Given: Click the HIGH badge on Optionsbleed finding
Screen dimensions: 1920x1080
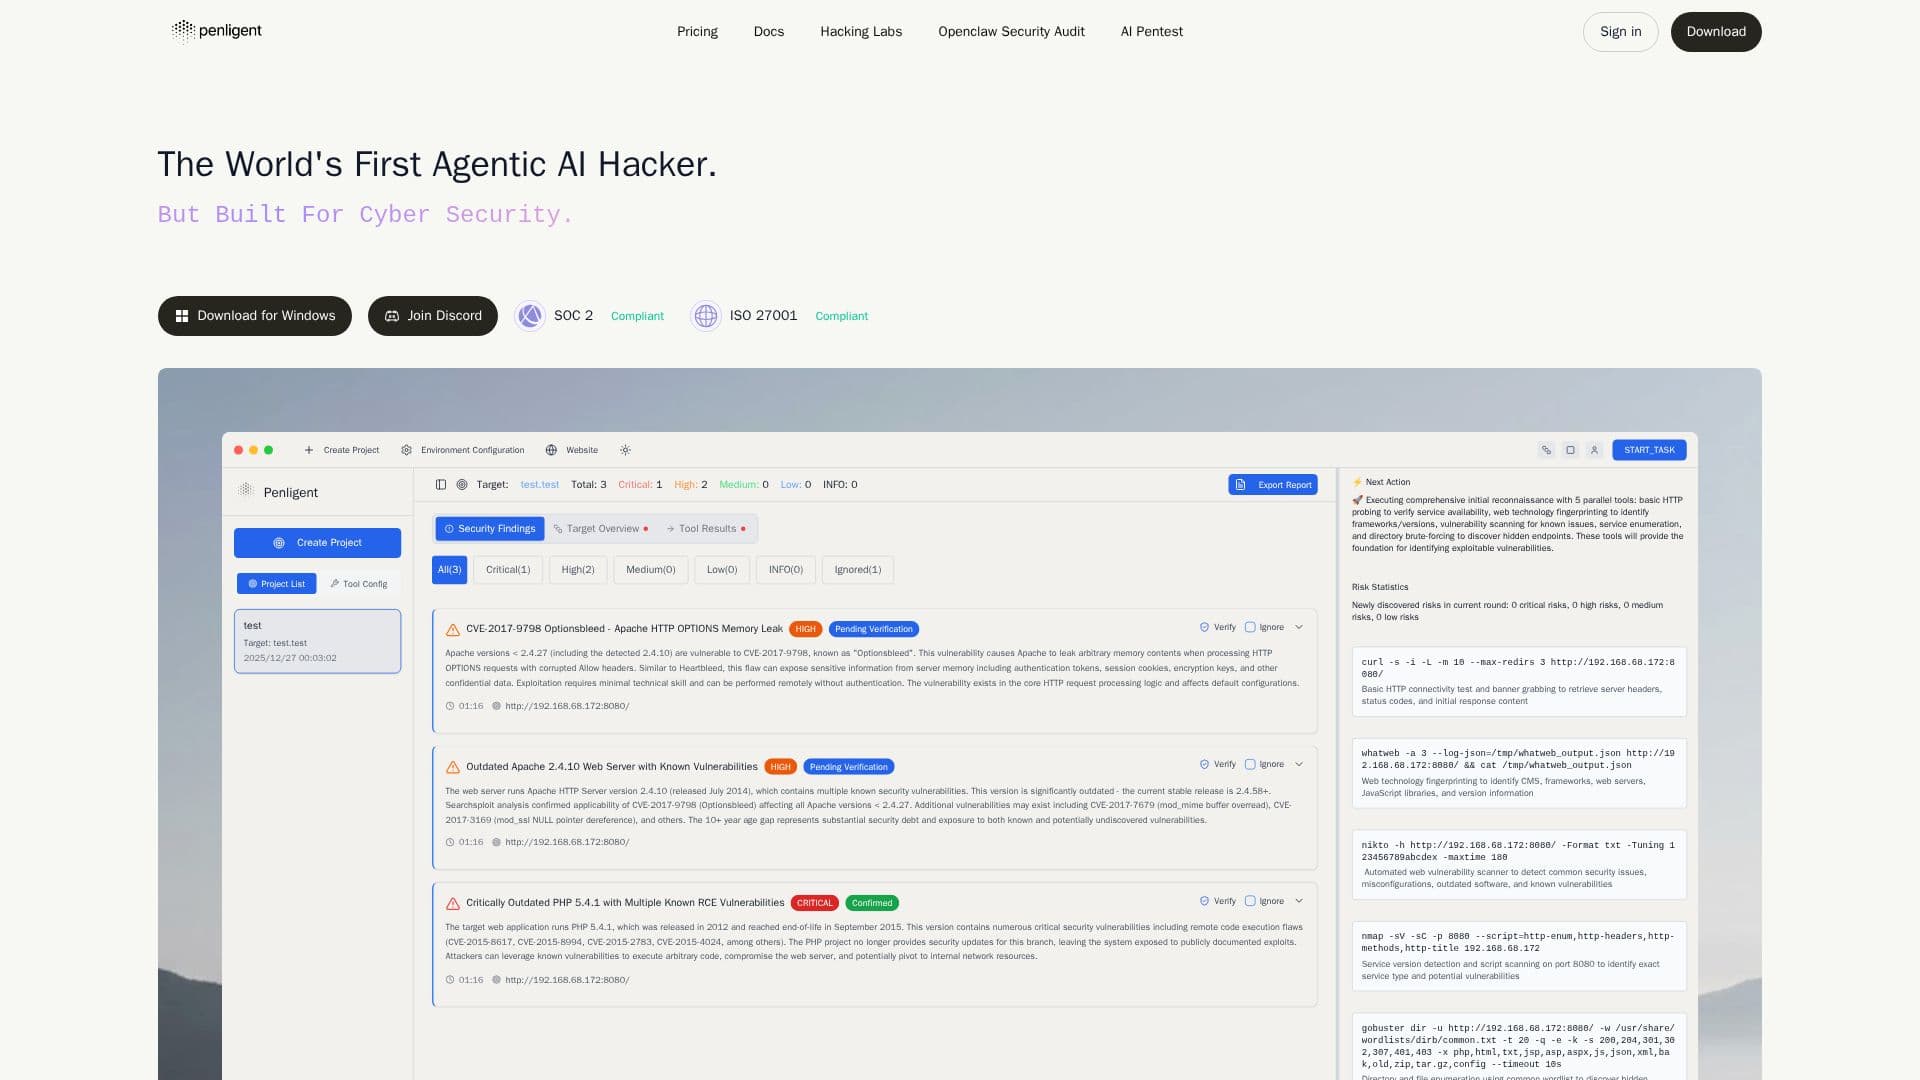Looking at the screenshot, I should [805, 630].
